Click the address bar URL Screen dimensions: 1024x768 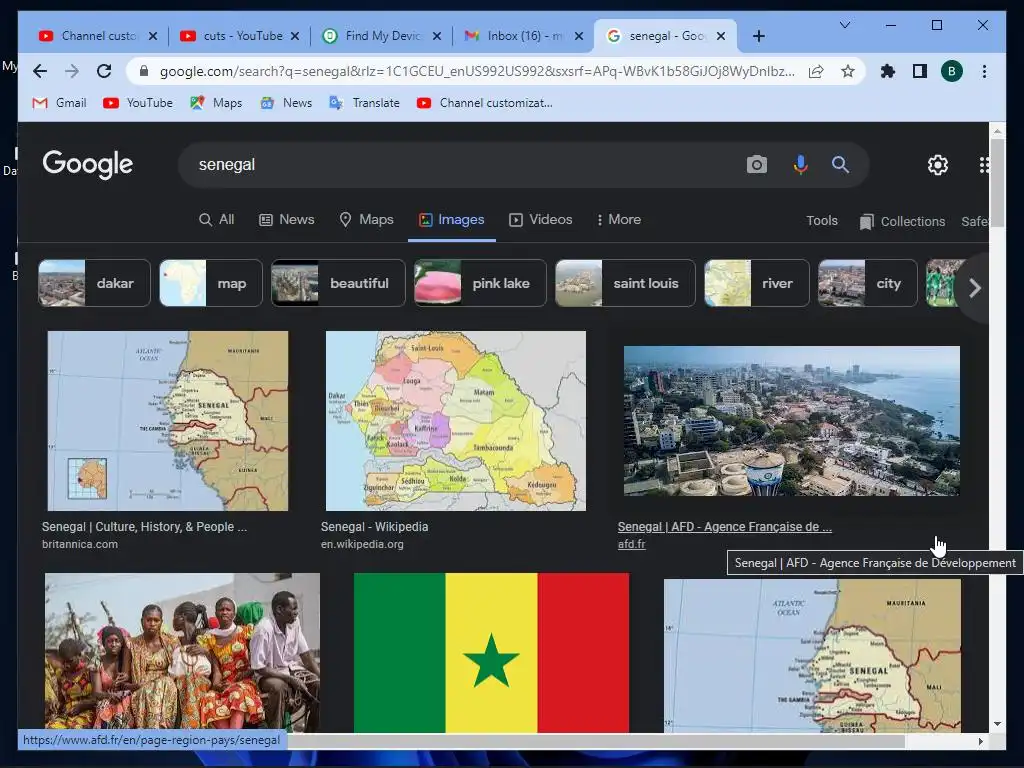(x=477, y=71)
